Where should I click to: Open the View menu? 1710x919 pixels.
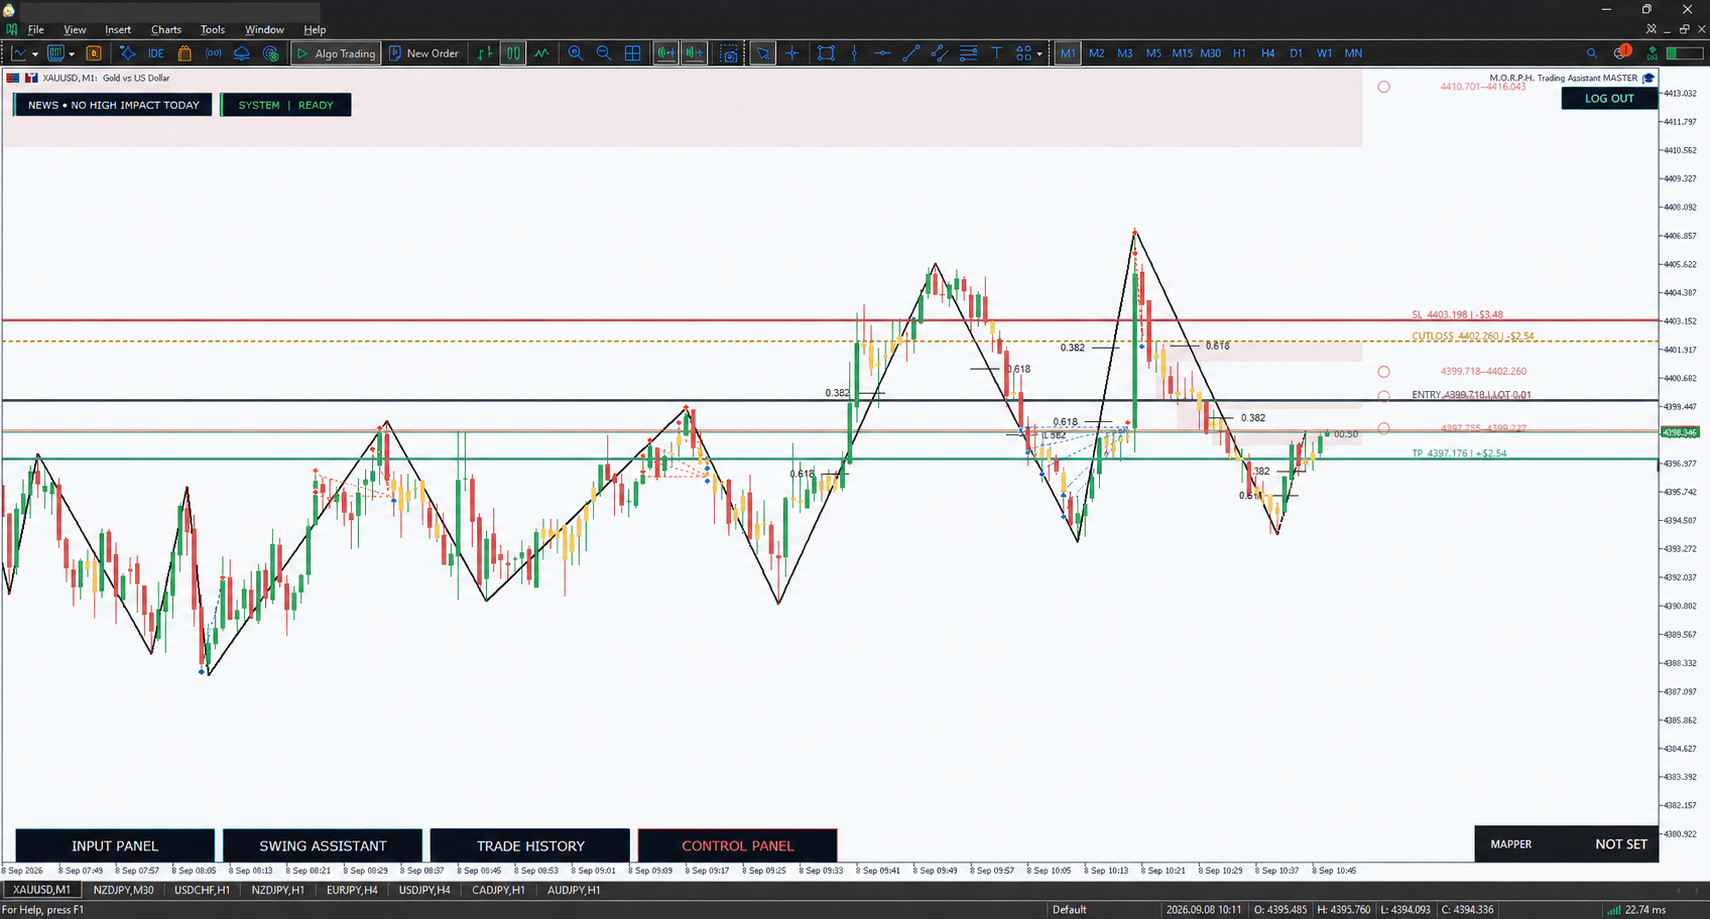click(x=75, y=29)
